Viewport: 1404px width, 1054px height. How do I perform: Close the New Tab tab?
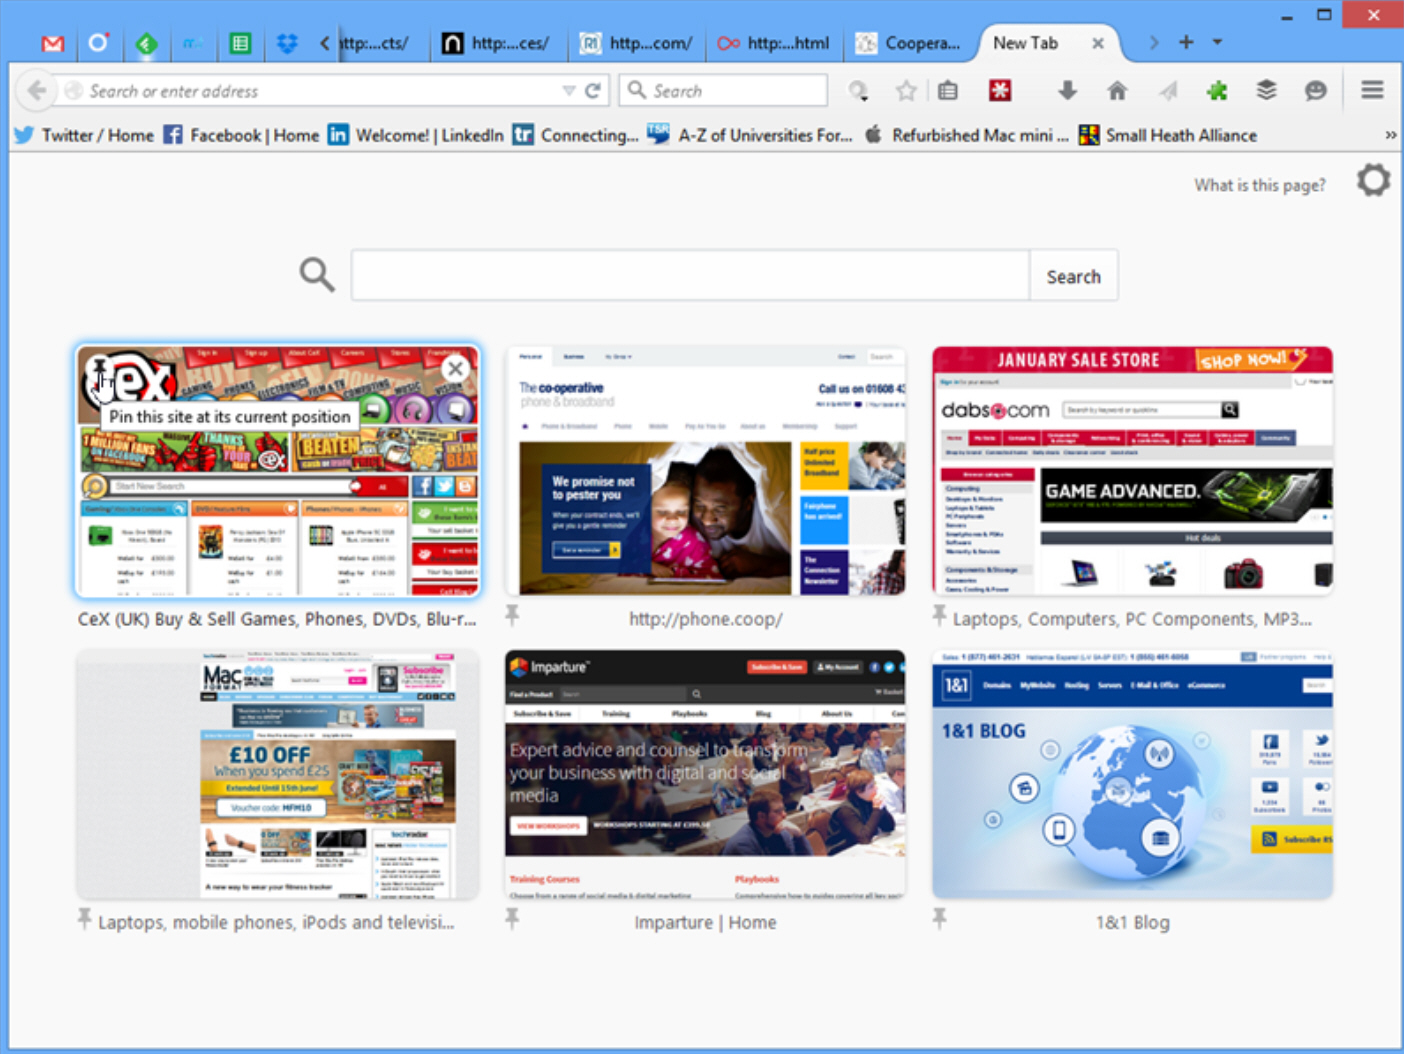point(1098,43)
